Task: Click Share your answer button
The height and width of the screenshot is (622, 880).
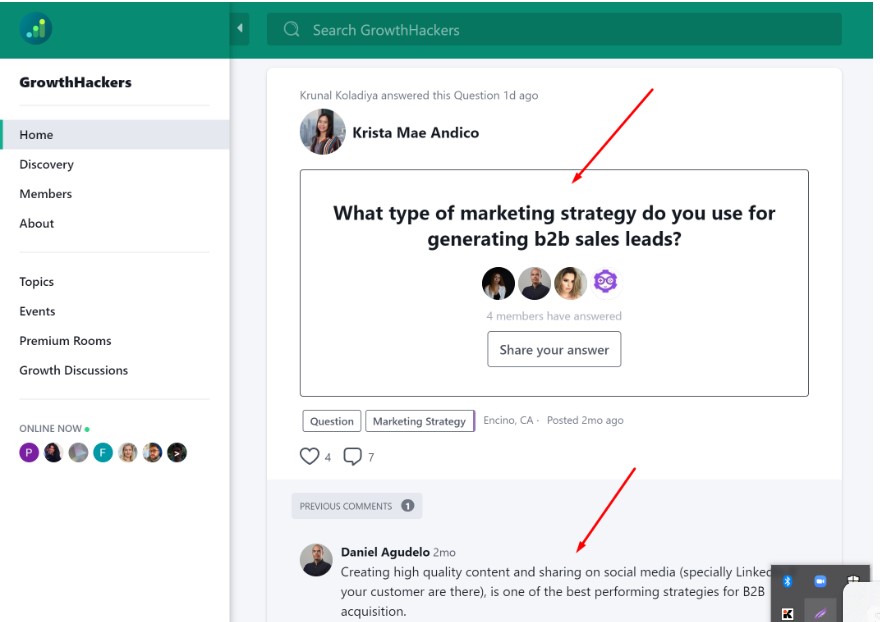Action: (x=554, y=349)
